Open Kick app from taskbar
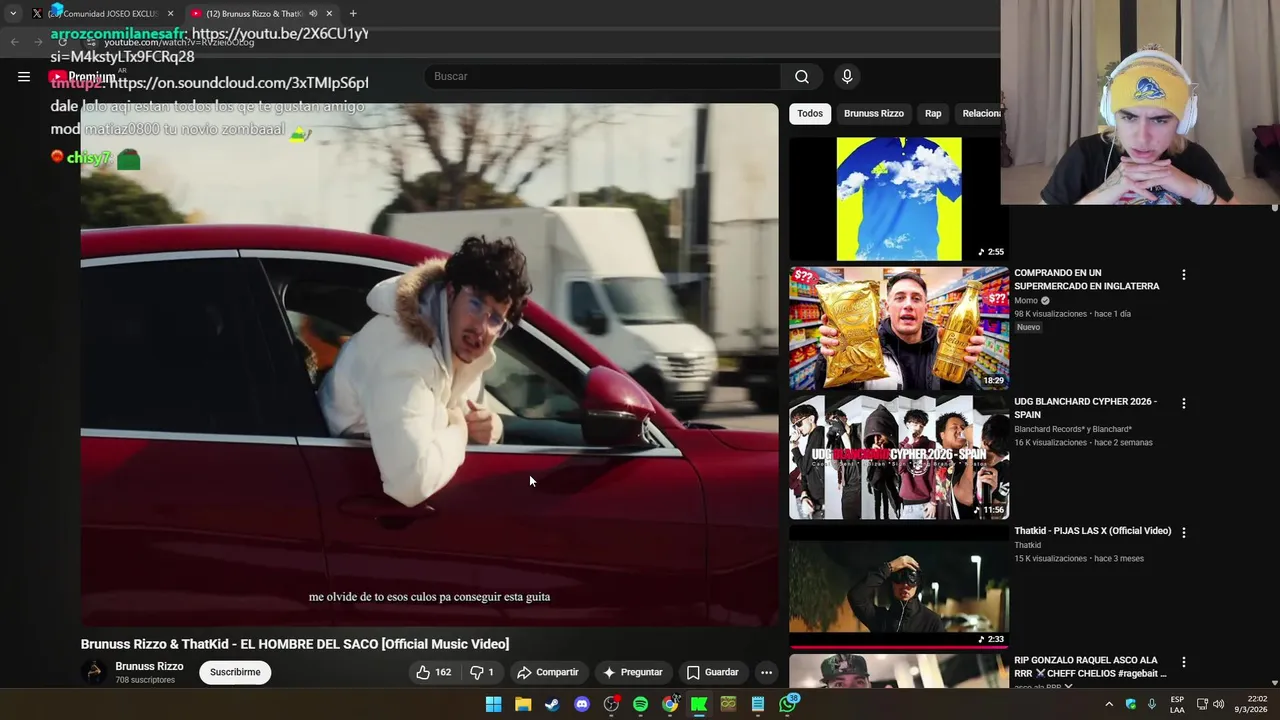 [x=699, y=704]
